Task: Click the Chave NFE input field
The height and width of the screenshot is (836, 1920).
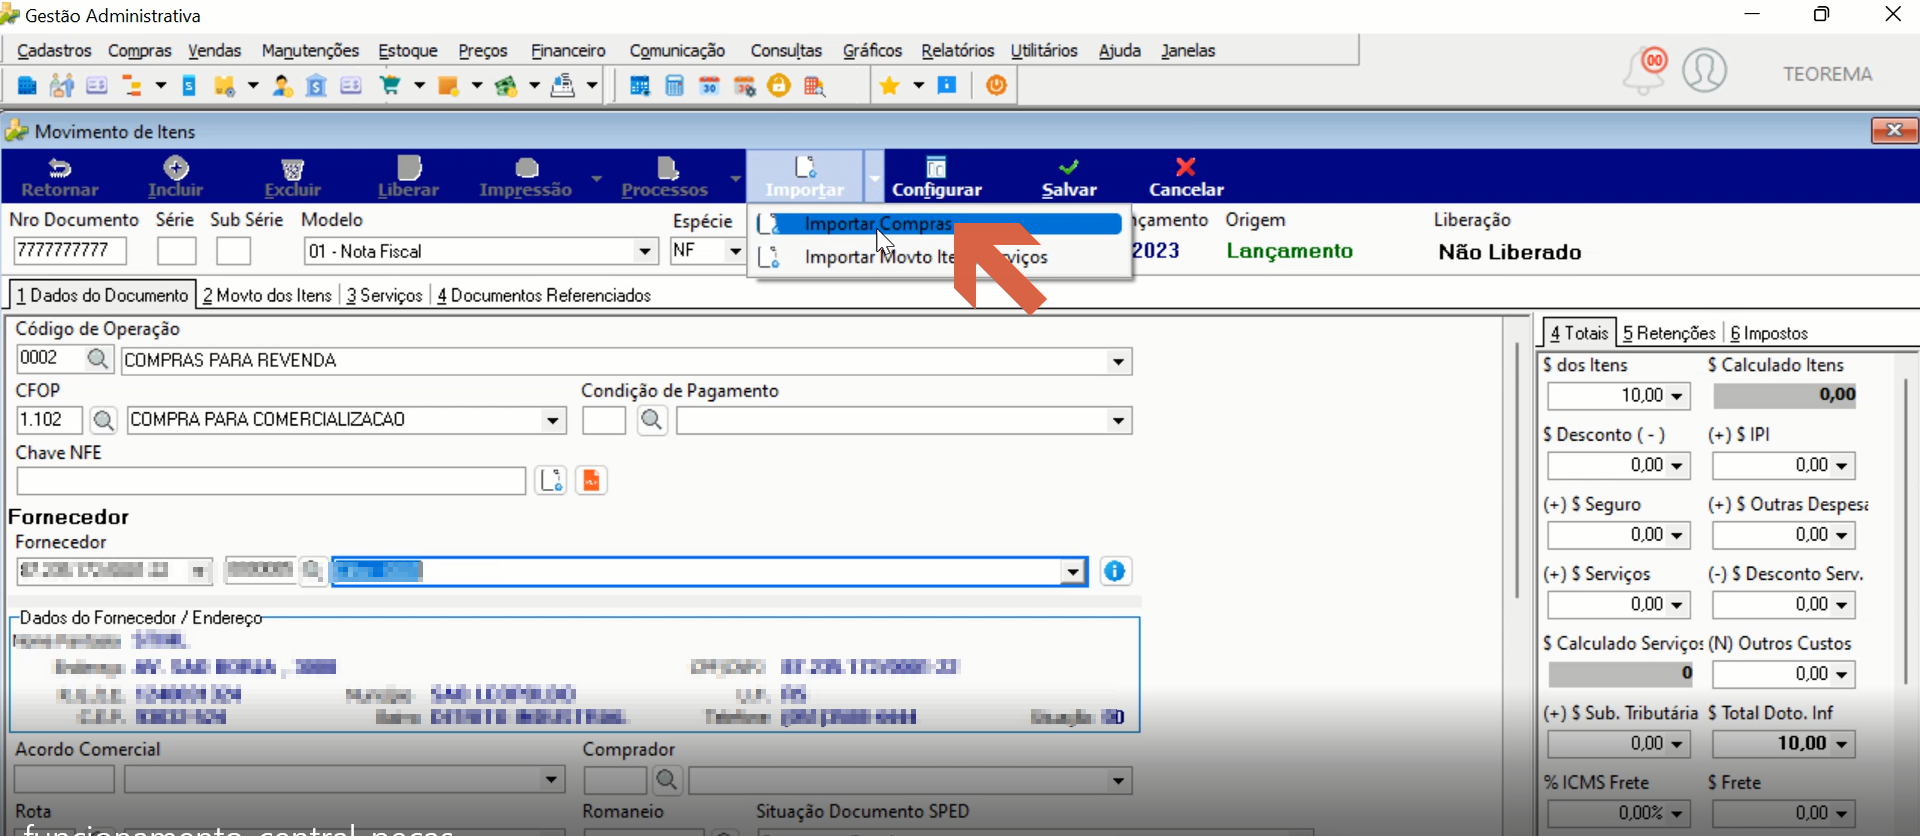Action: coord(271,481)
